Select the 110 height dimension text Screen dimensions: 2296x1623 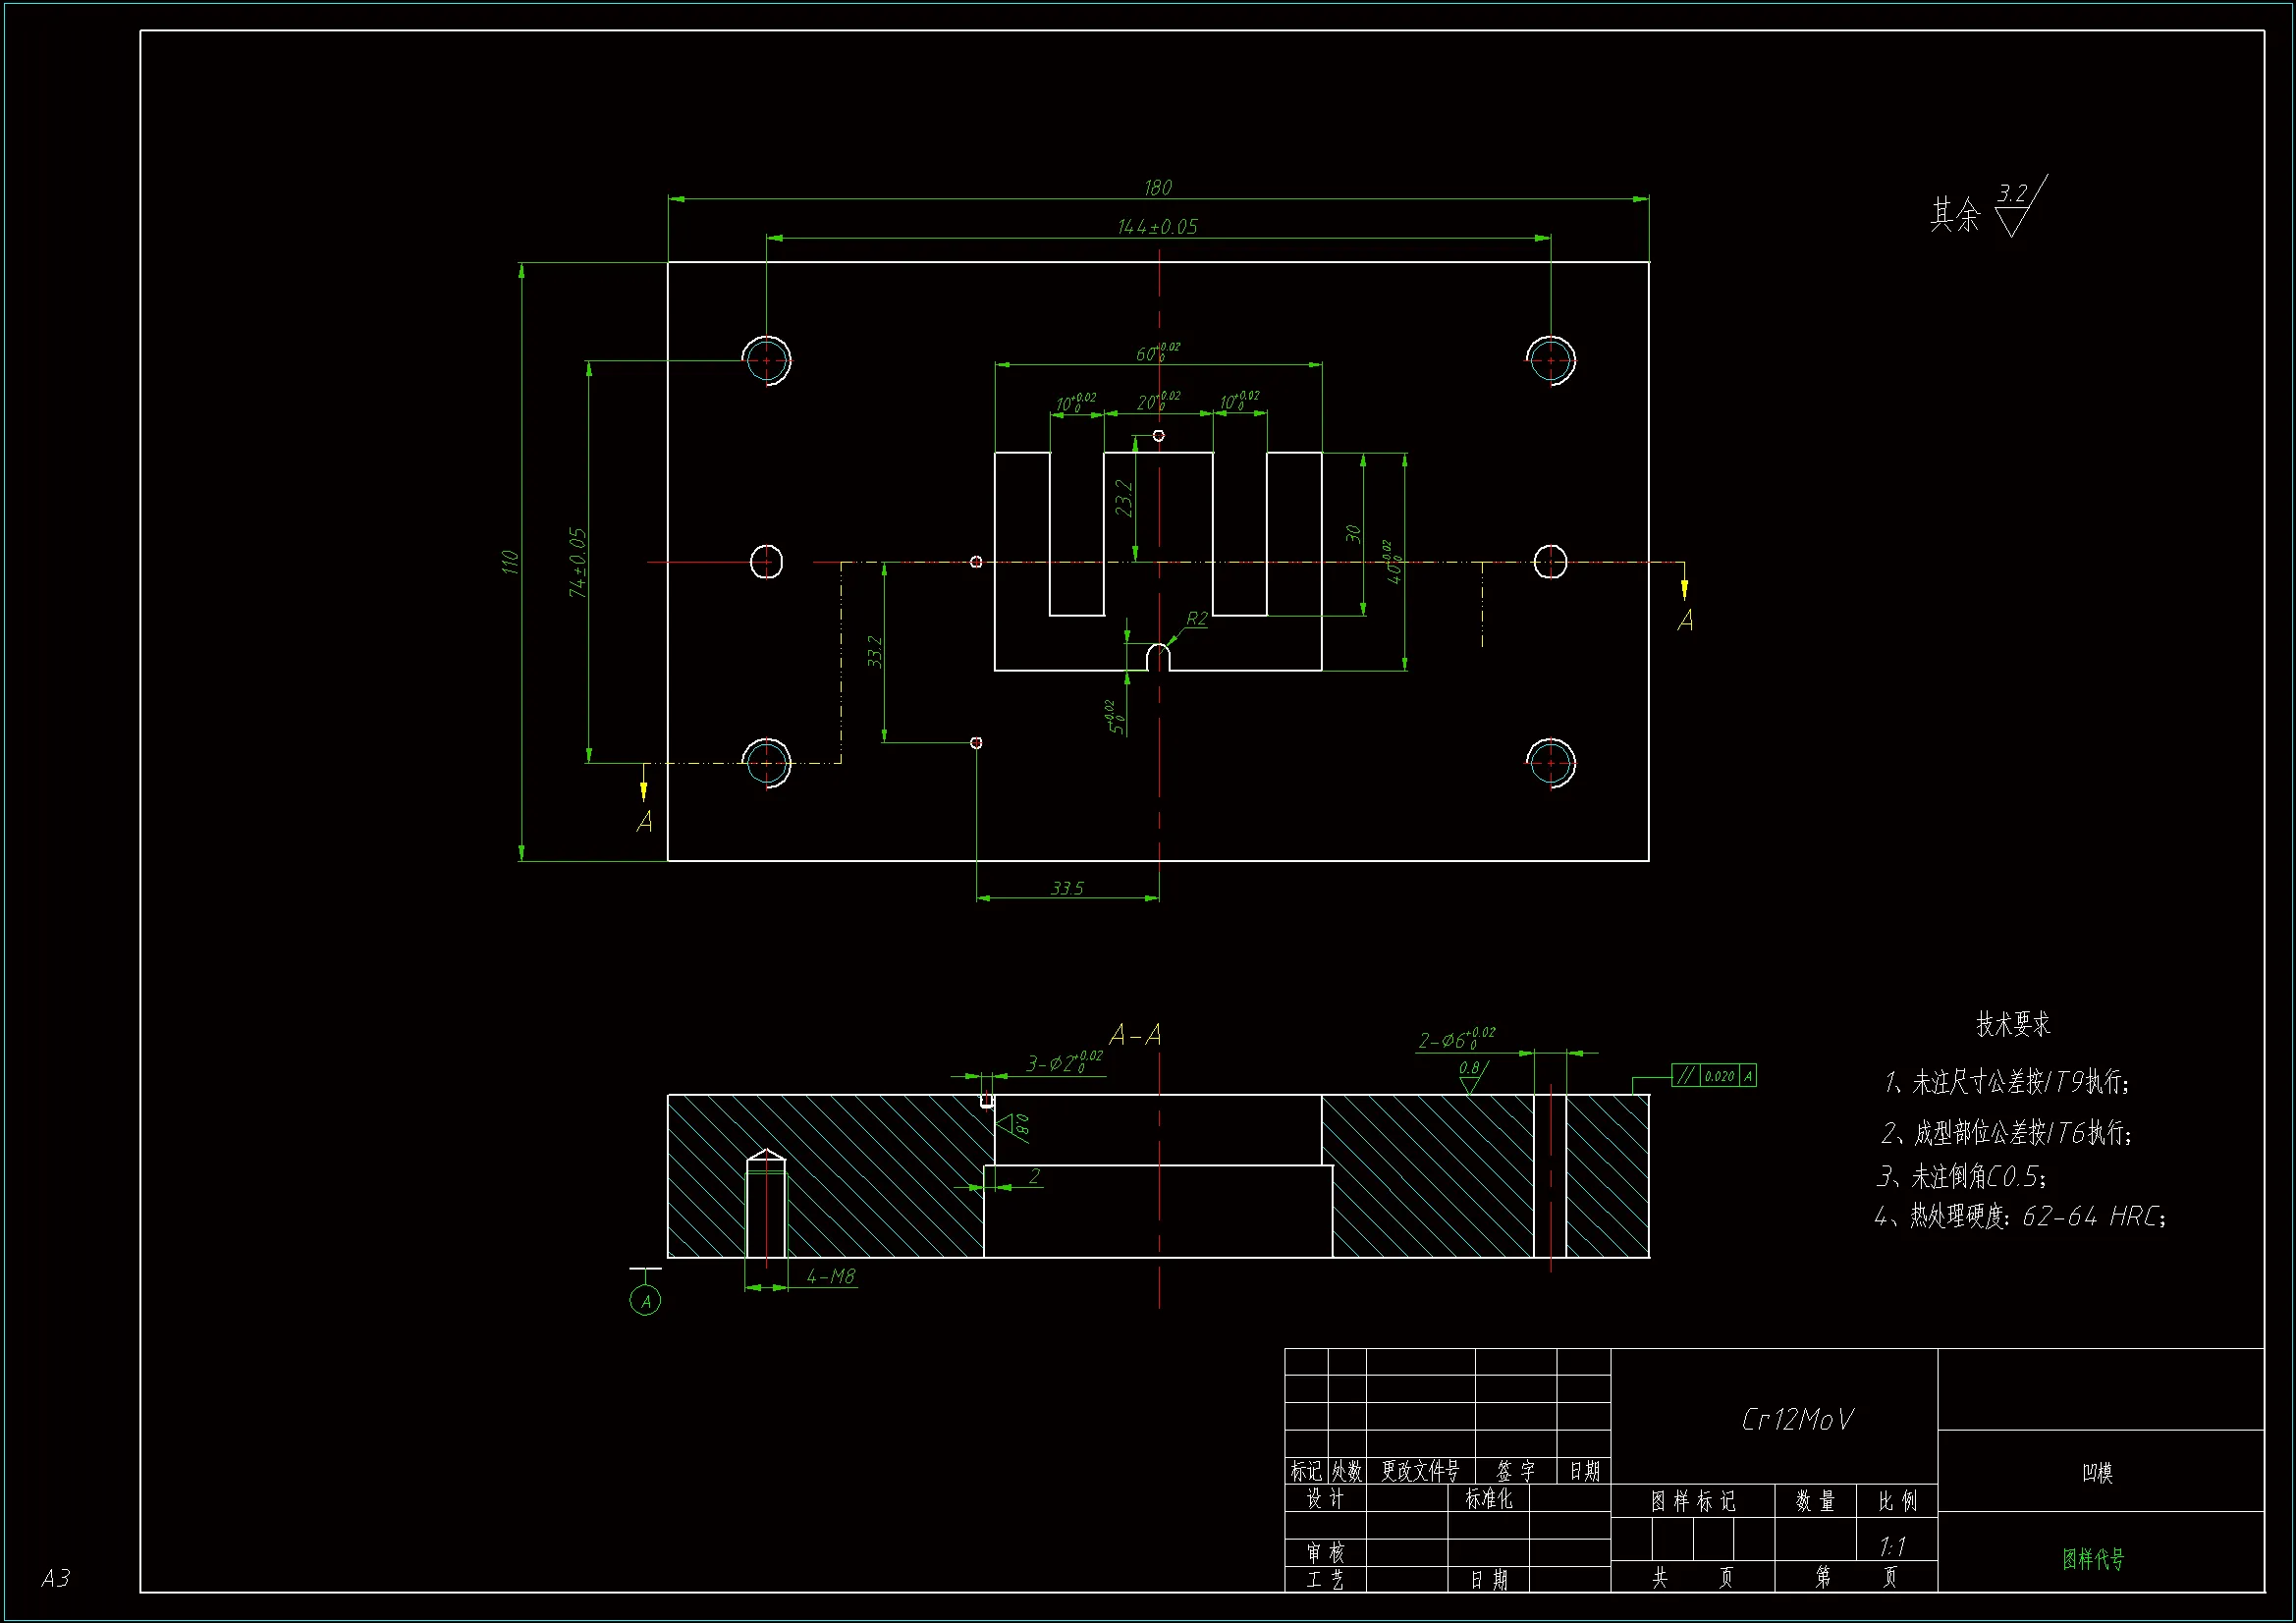510,562
